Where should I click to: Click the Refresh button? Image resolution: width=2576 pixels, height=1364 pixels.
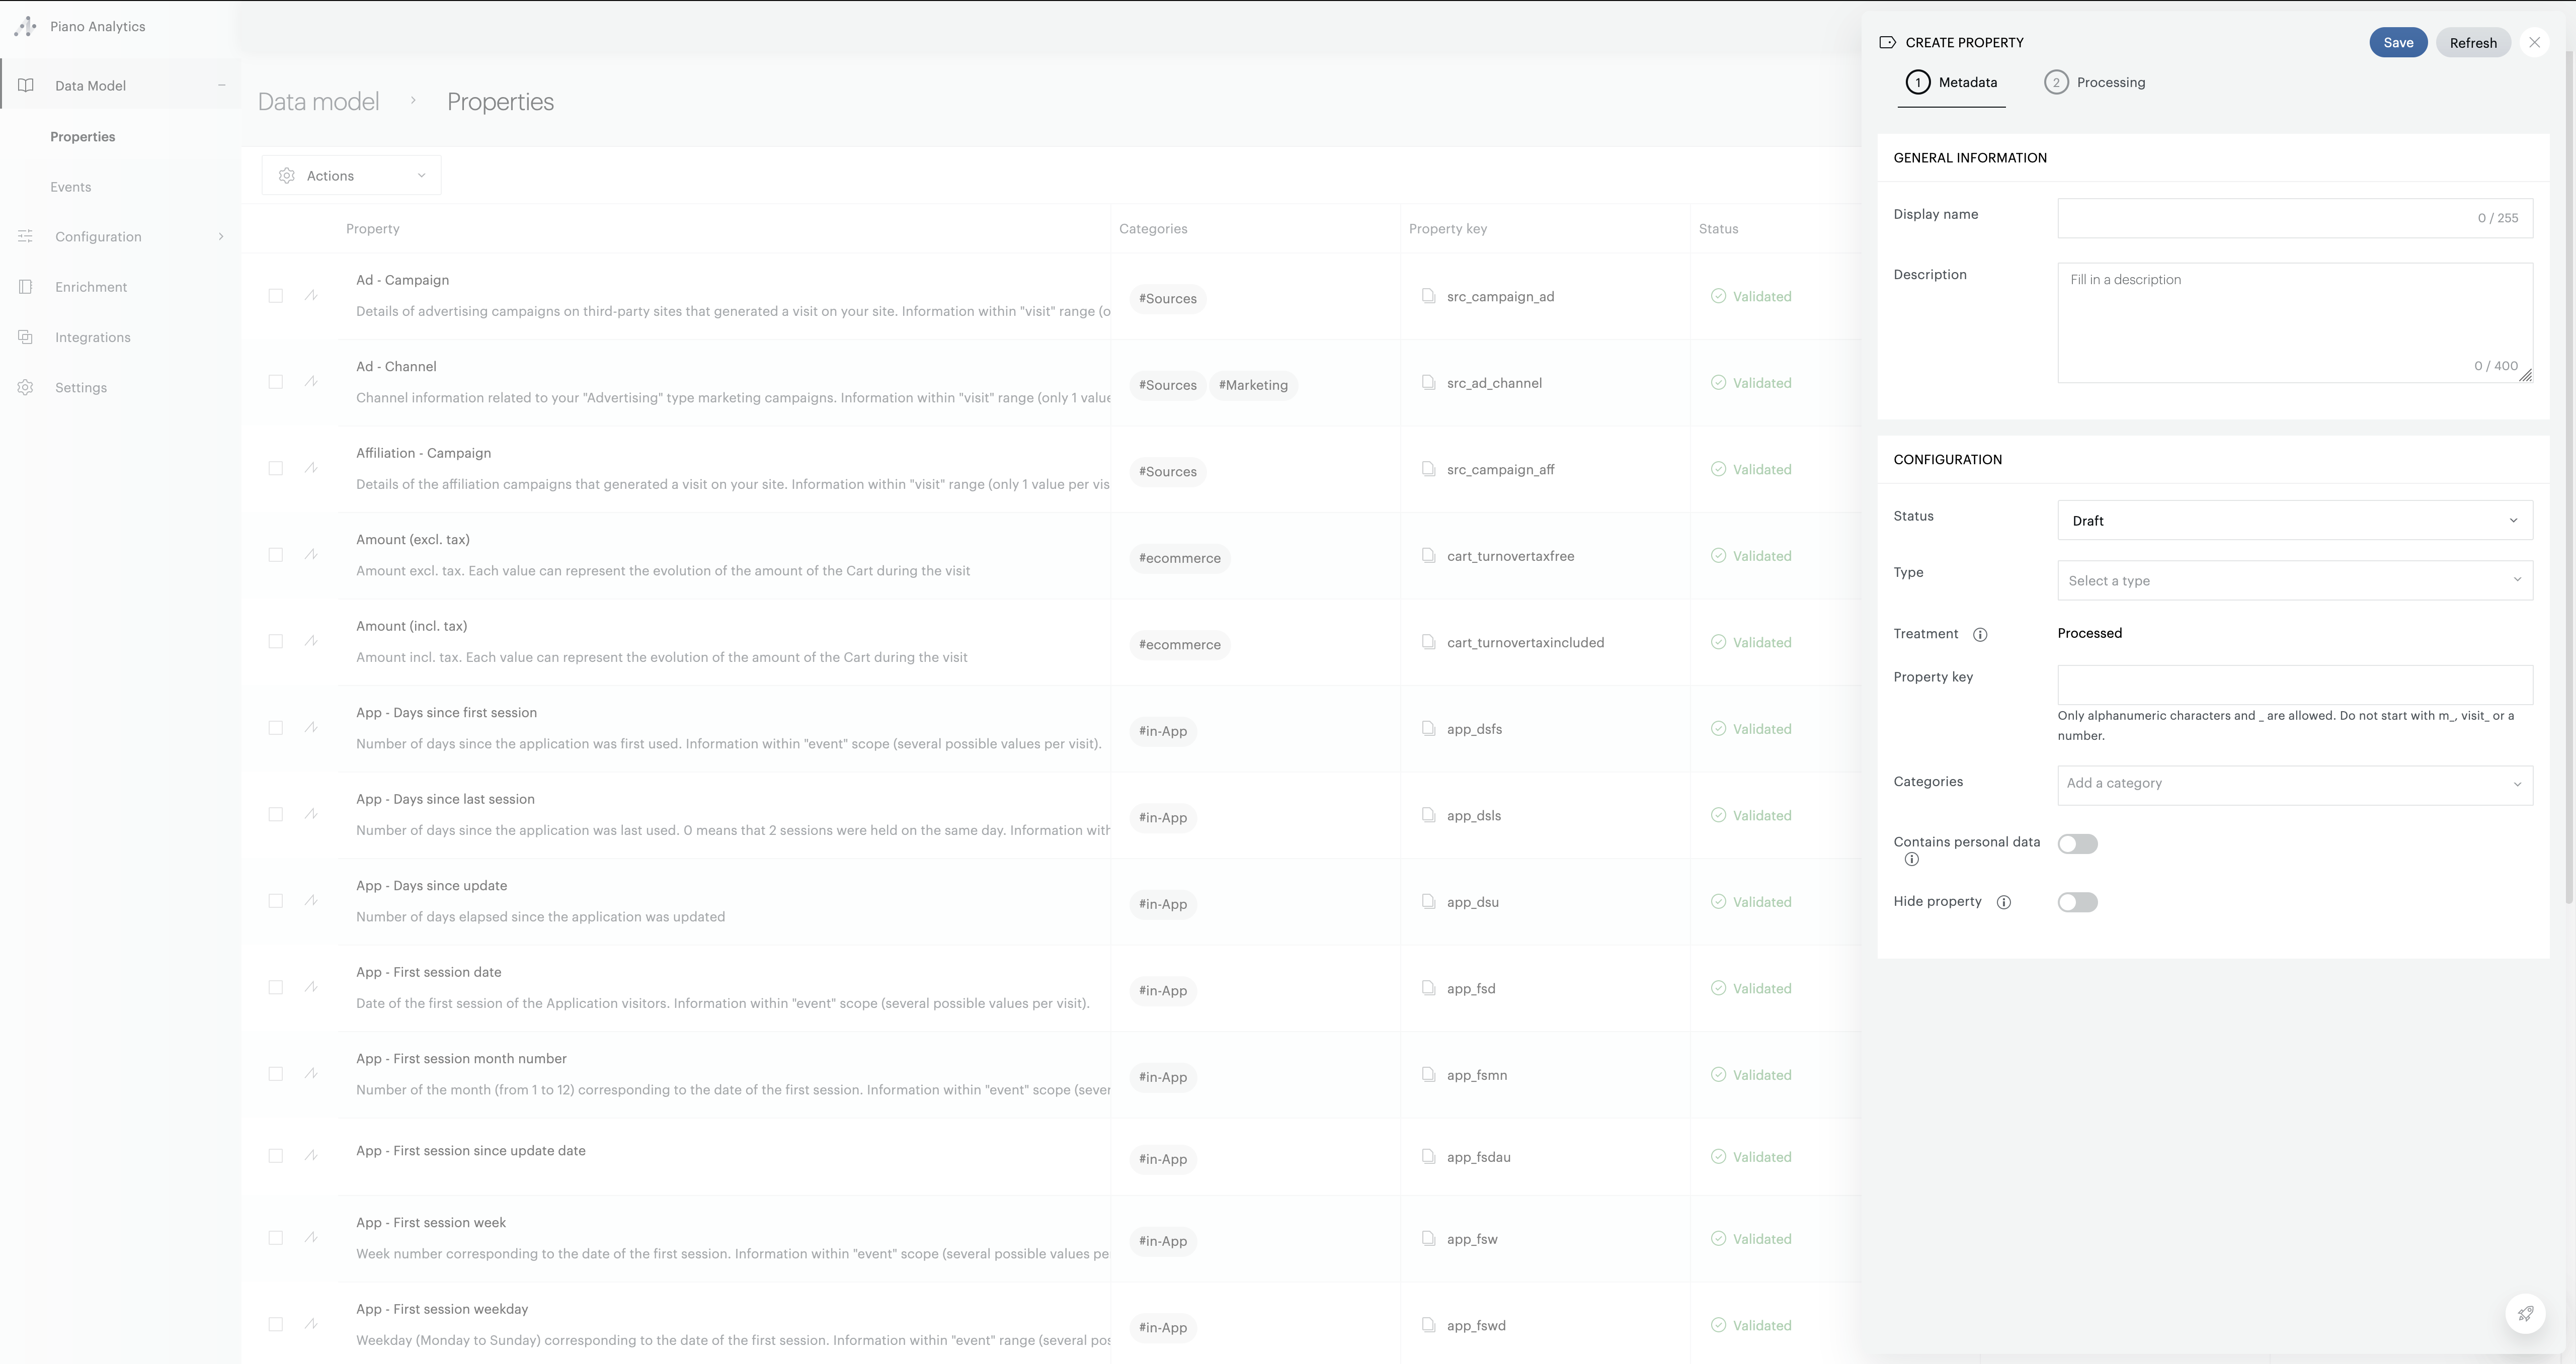tap(2473, 42)
